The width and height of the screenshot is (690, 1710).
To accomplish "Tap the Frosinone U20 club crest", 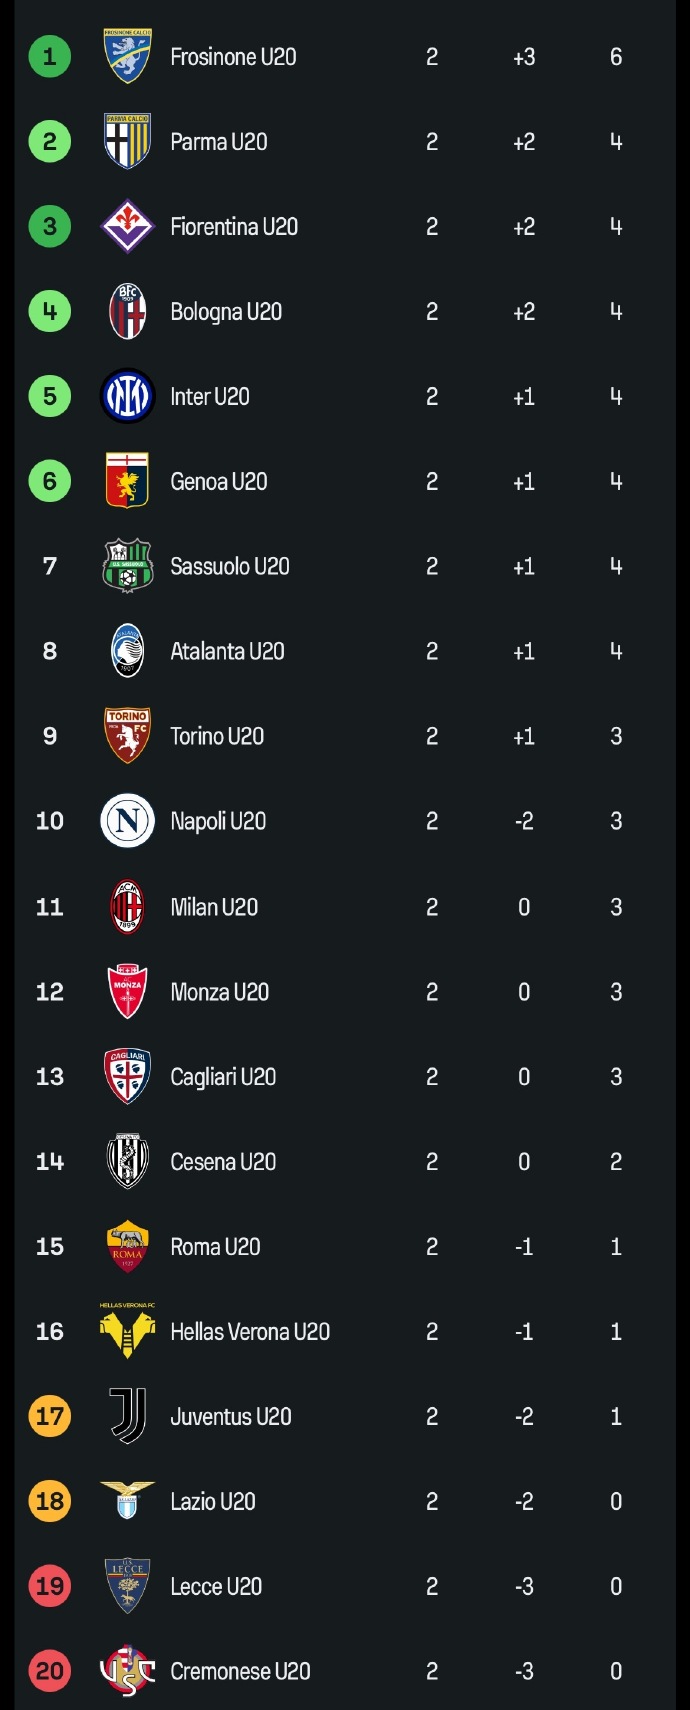I will click(128, 57).
